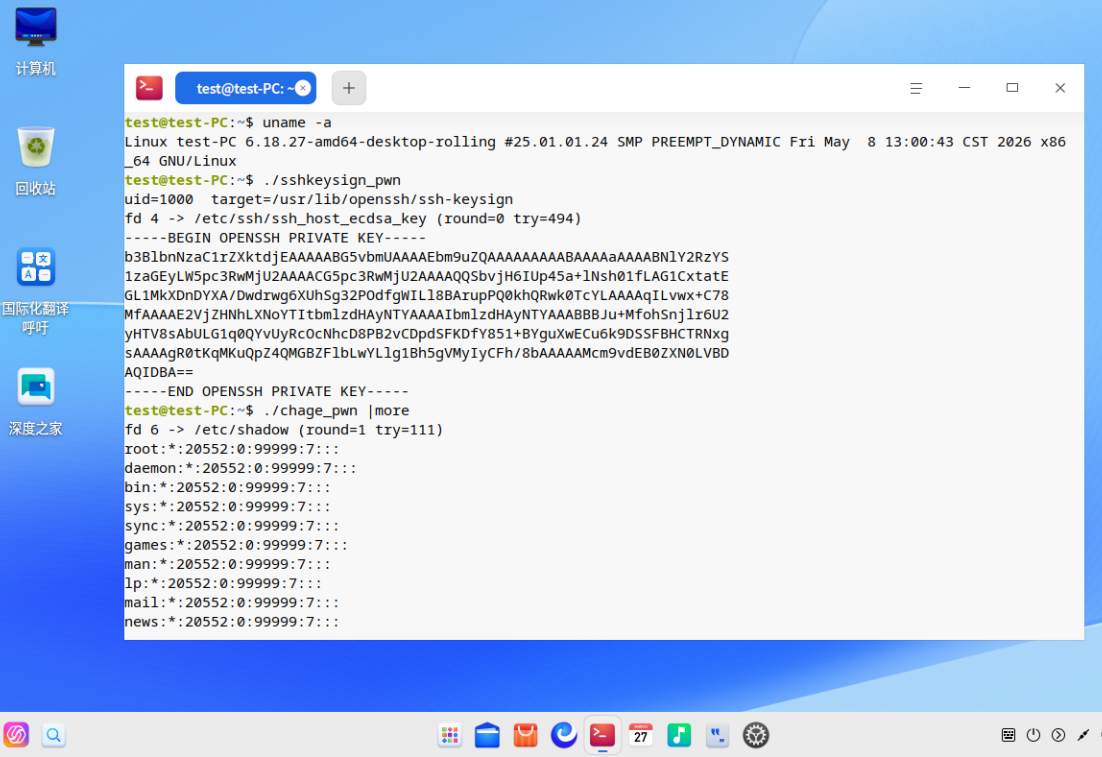Open the search icon in dock
Image resolution: width=1102 pixels, height=757 pixels.
point(53,735)
